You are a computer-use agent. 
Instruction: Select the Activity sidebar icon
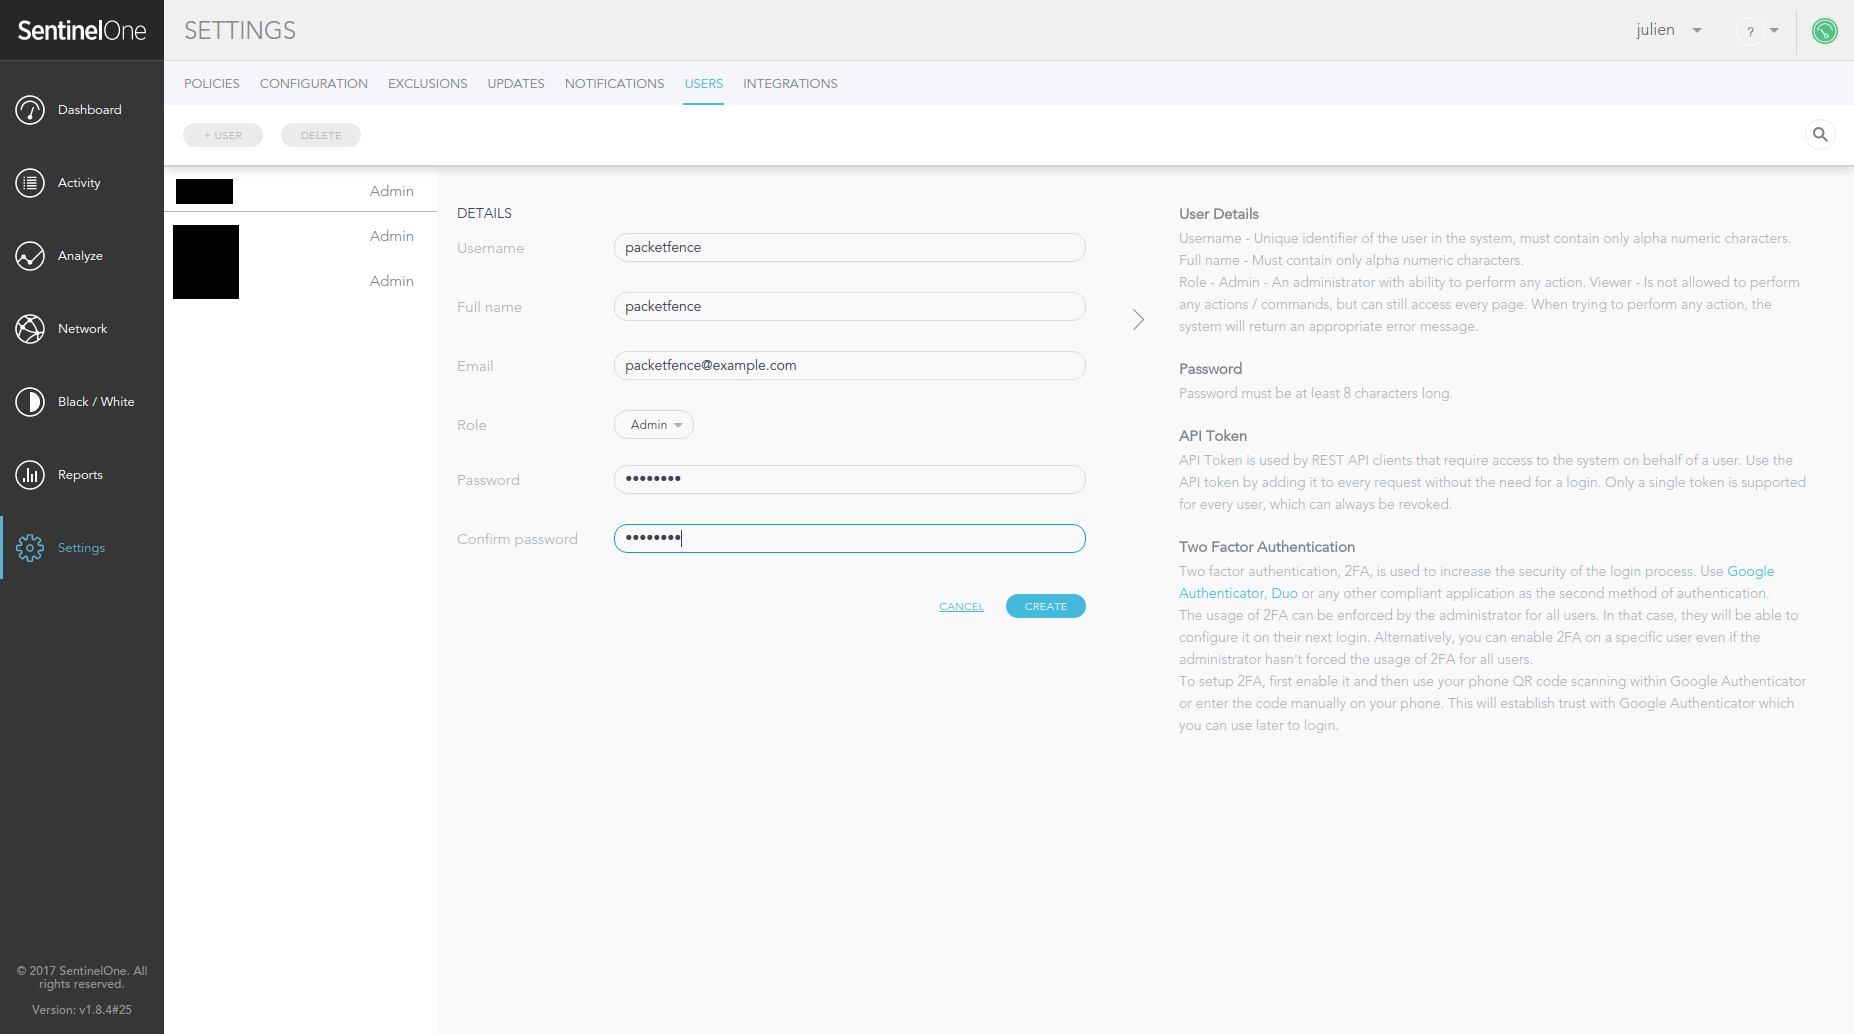[x=80, y=182]
